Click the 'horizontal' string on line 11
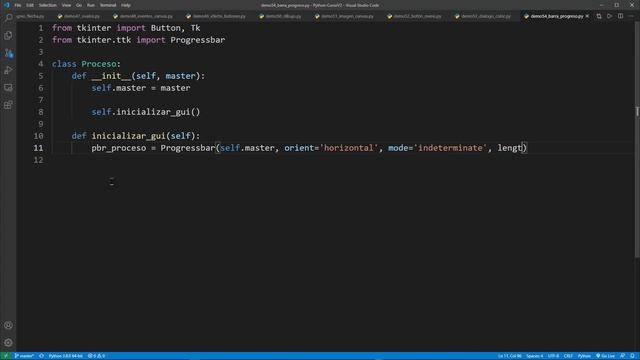Image resolution: width=640 pixels, height=360 pixels. point(349,148)
